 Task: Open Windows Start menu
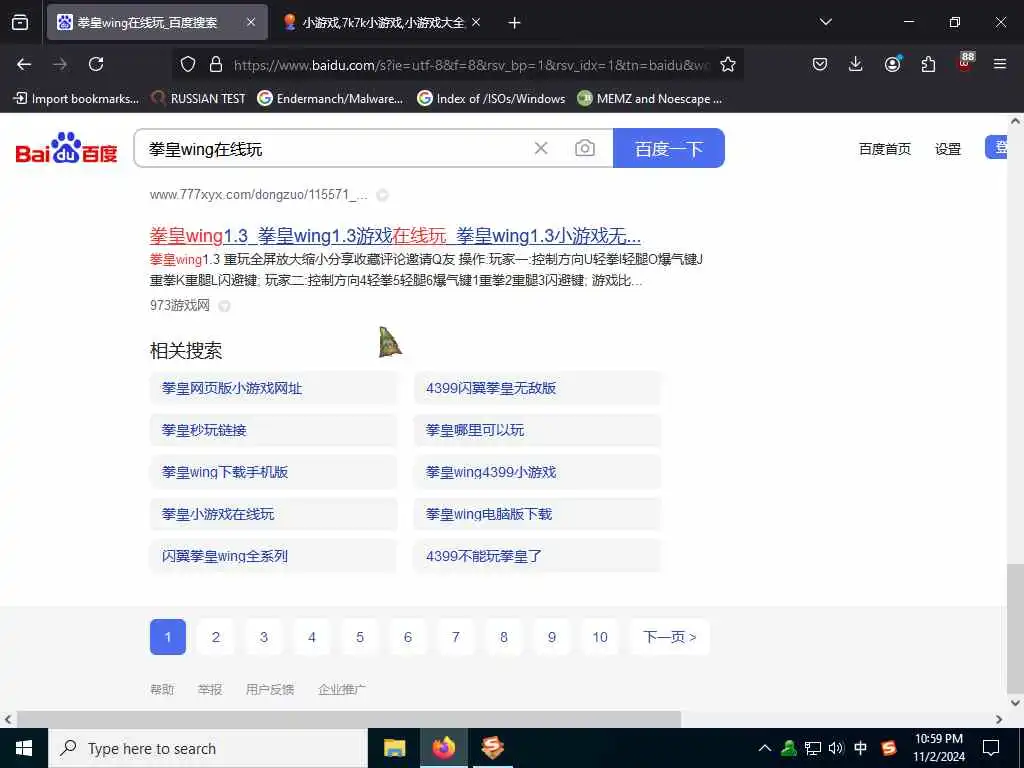click(24, 748)
